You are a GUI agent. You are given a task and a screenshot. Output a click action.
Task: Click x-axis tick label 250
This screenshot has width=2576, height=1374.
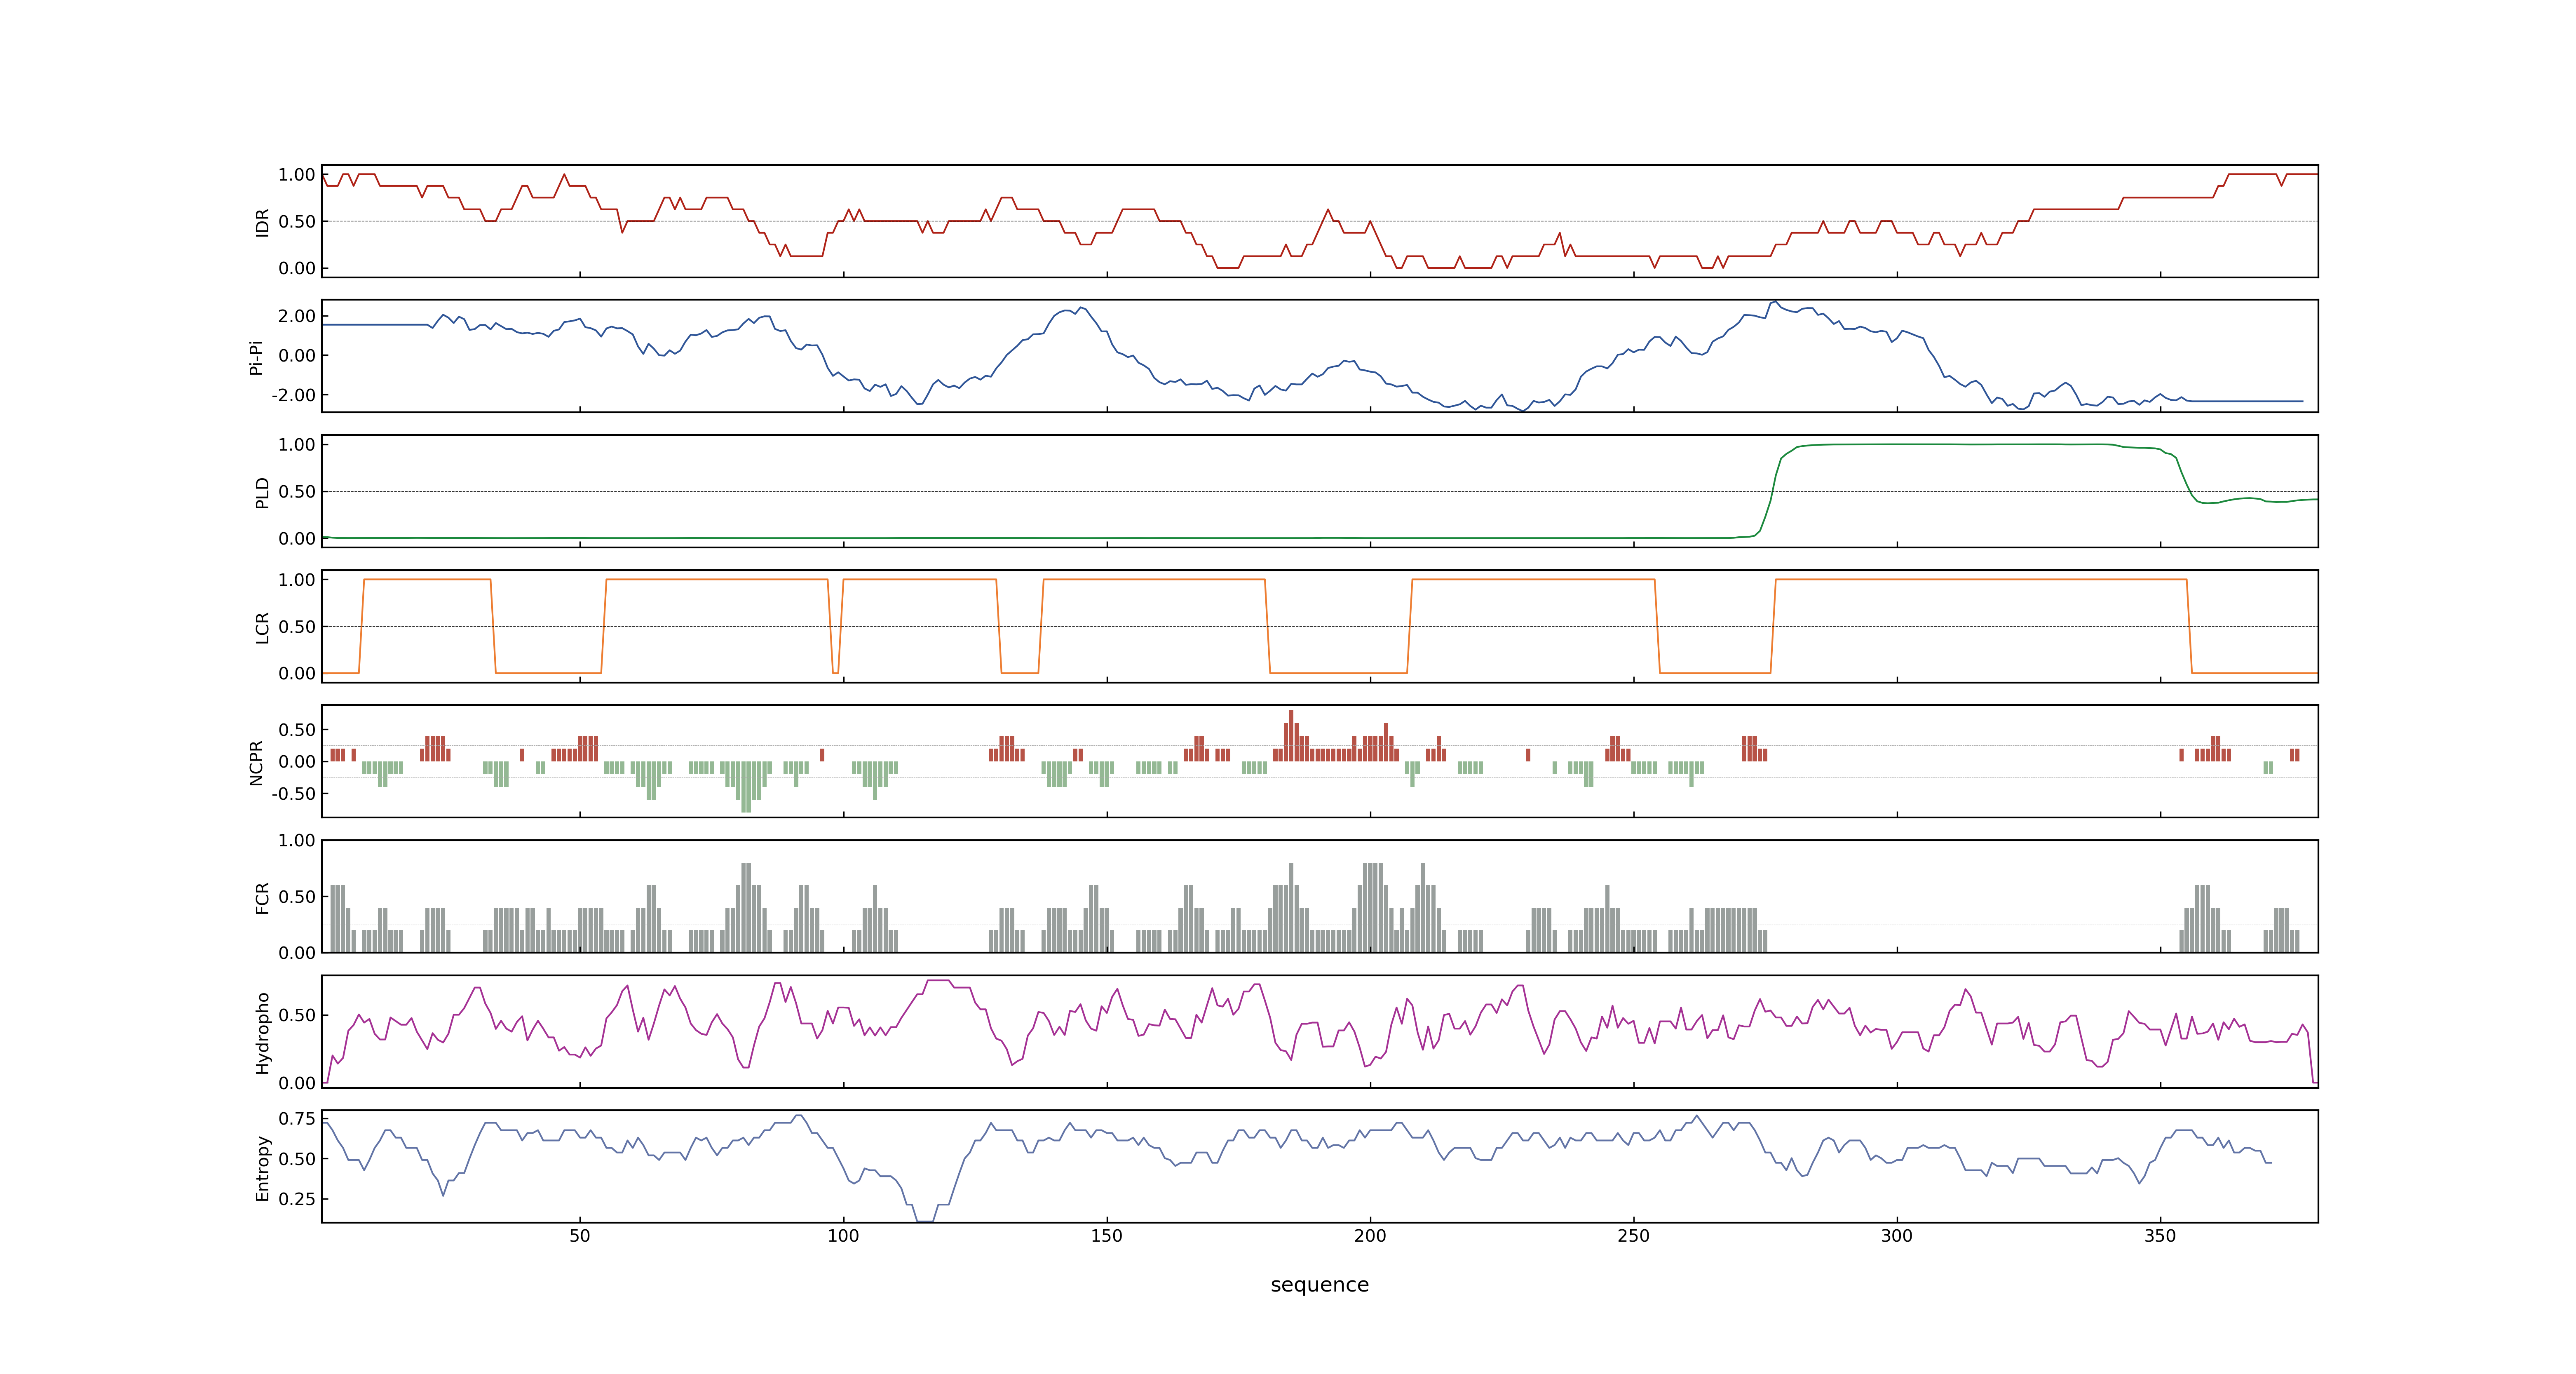coord(1633,1236)
